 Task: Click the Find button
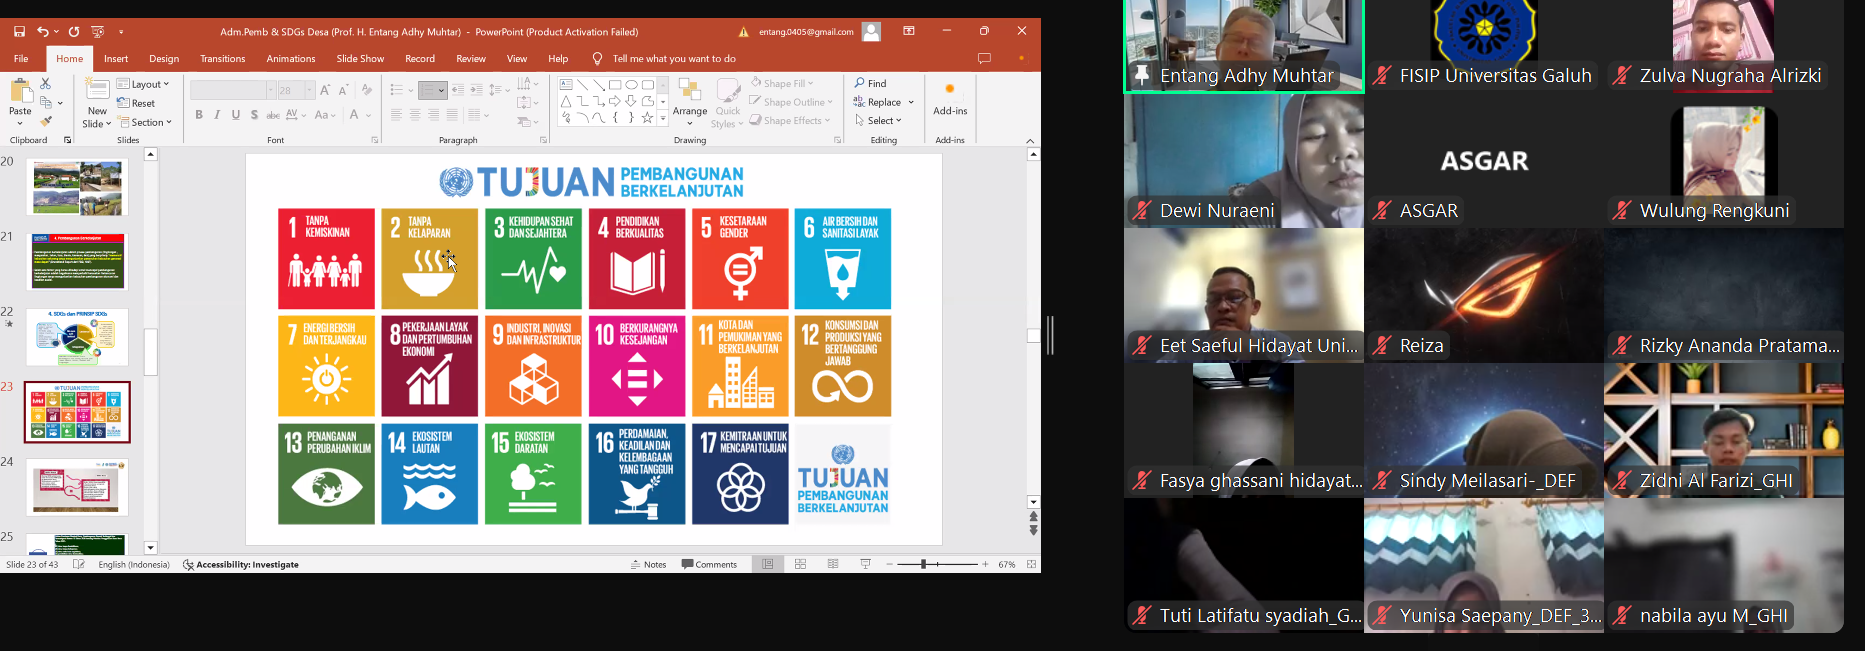tap(870, 83)
